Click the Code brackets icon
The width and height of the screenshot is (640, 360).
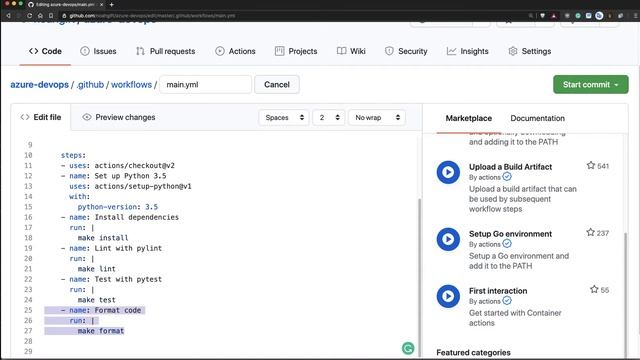click(x=33, y=51)
